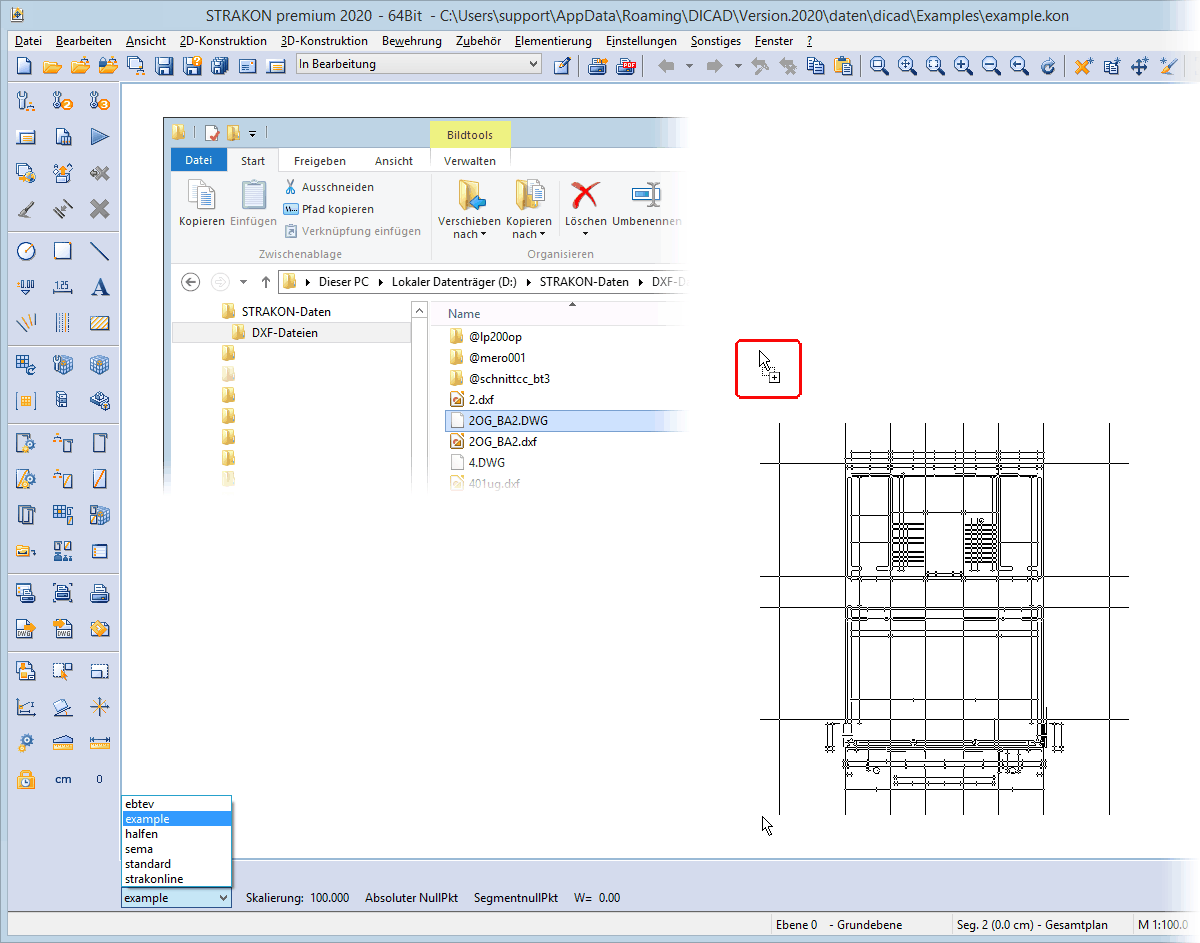
Task: Select the file '2OG_BA2.dxf'
Action: (x=502, y=442)
